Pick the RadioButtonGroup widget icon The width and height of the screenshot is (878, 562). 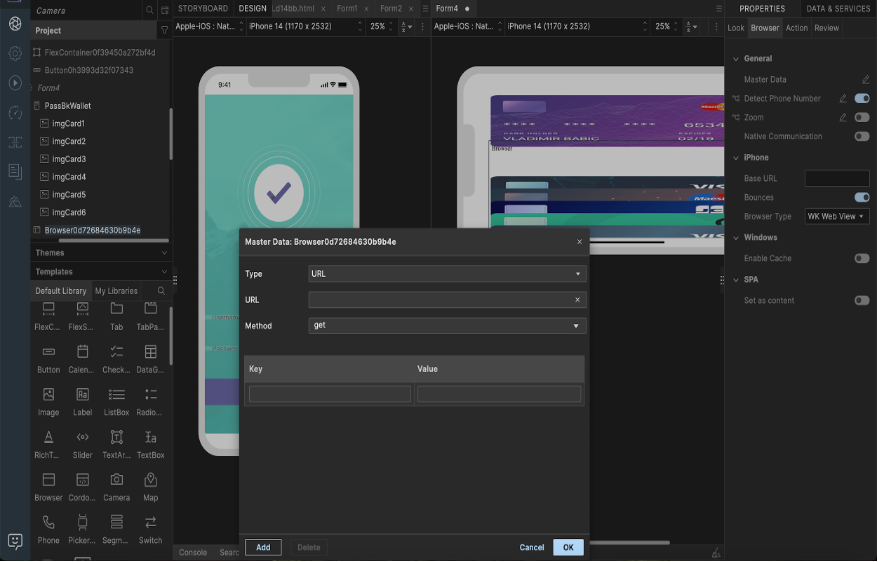(151, 395)
